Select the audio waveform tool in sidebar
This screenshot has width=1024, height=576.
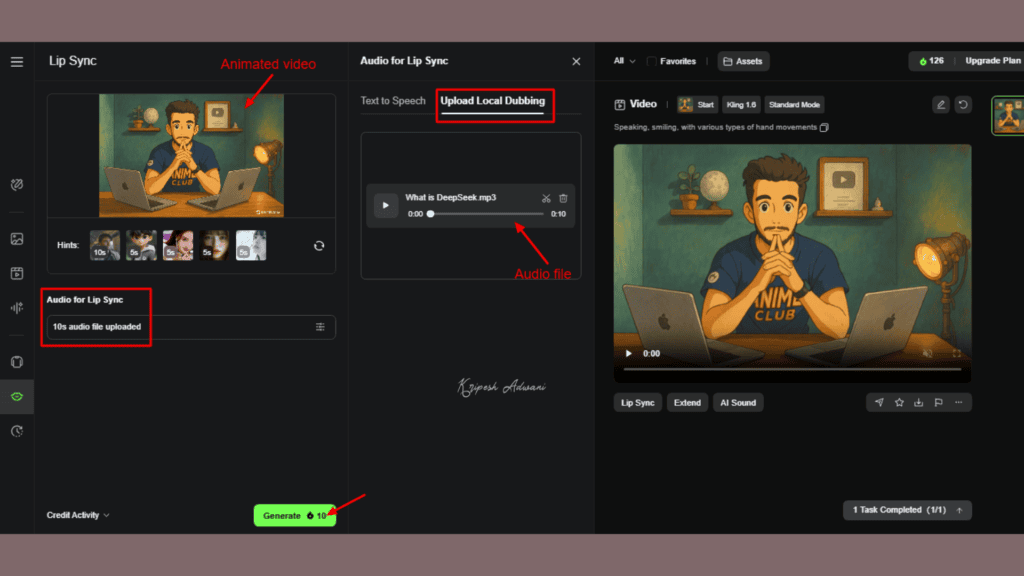[x=16, y=307]
